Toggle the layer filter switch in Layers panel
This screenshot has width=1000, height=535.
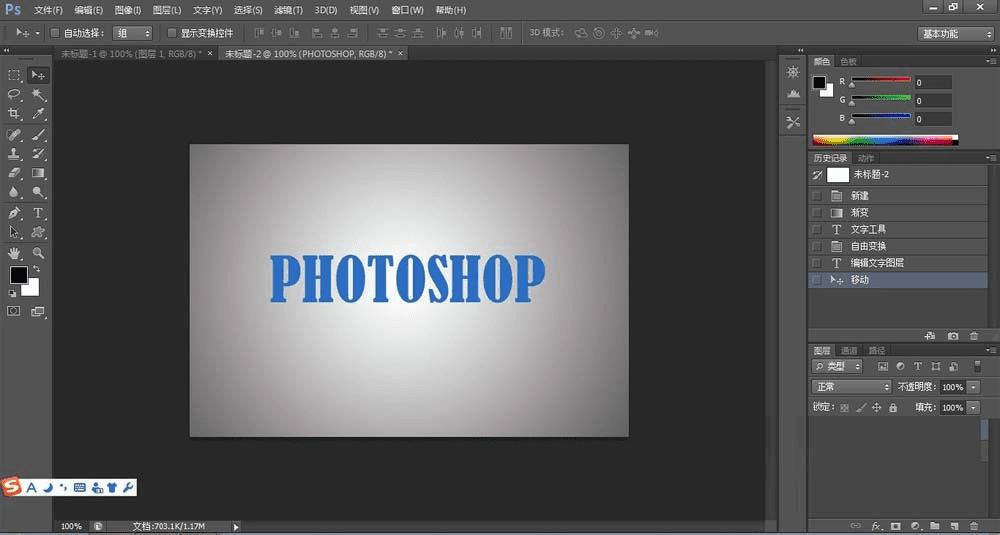[977, 366]
